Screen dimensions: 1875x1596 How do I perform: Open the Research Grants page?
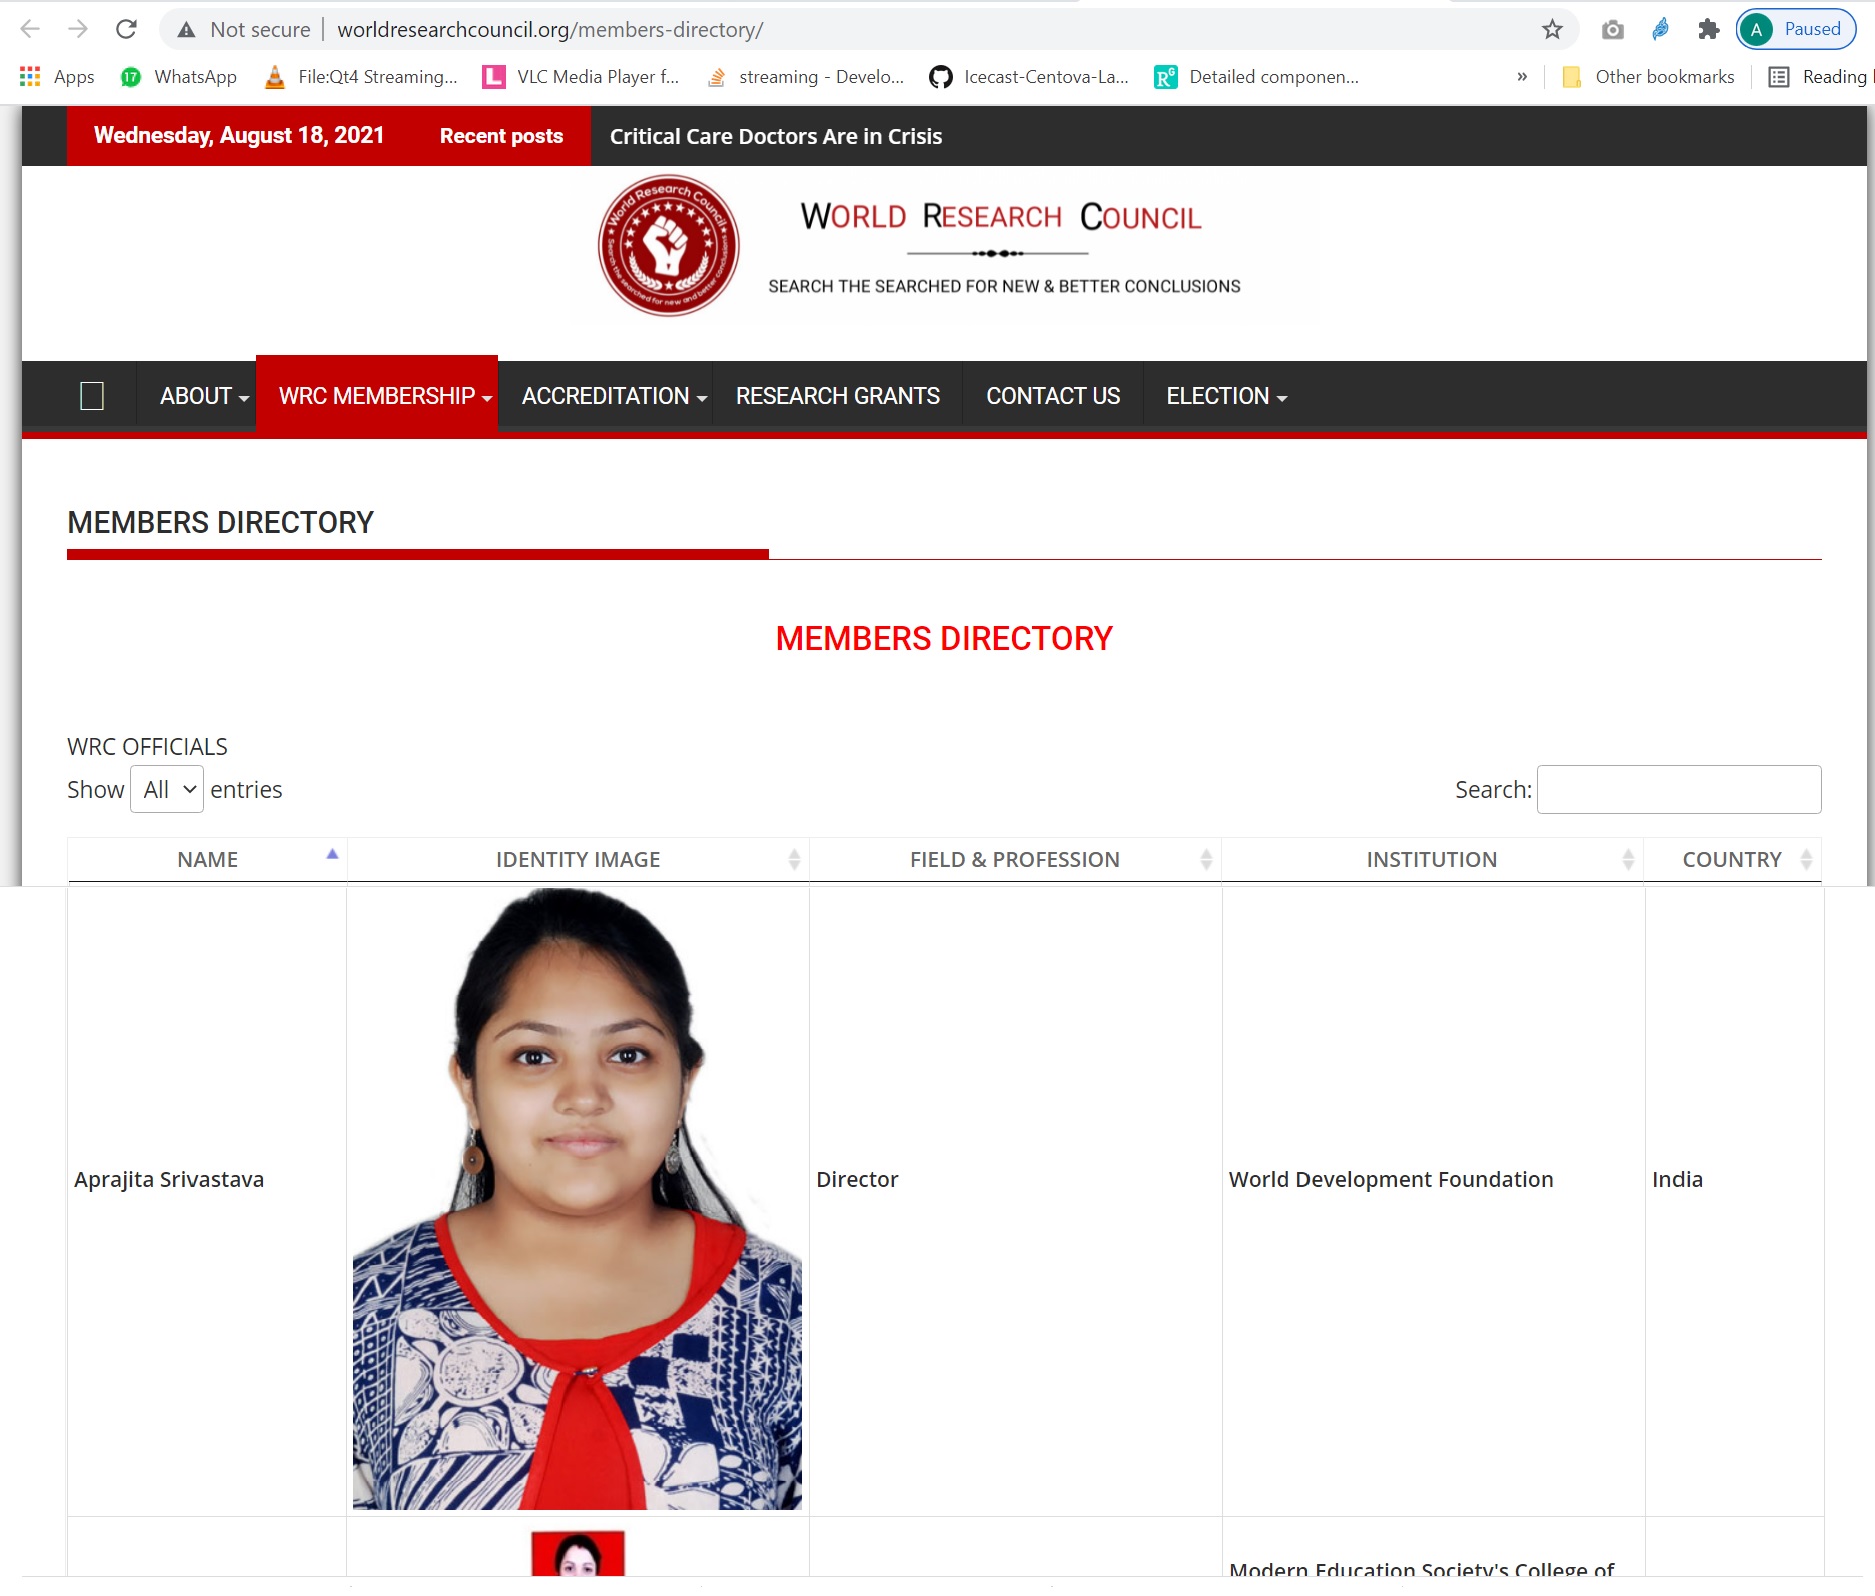click(x=837, y=396)
